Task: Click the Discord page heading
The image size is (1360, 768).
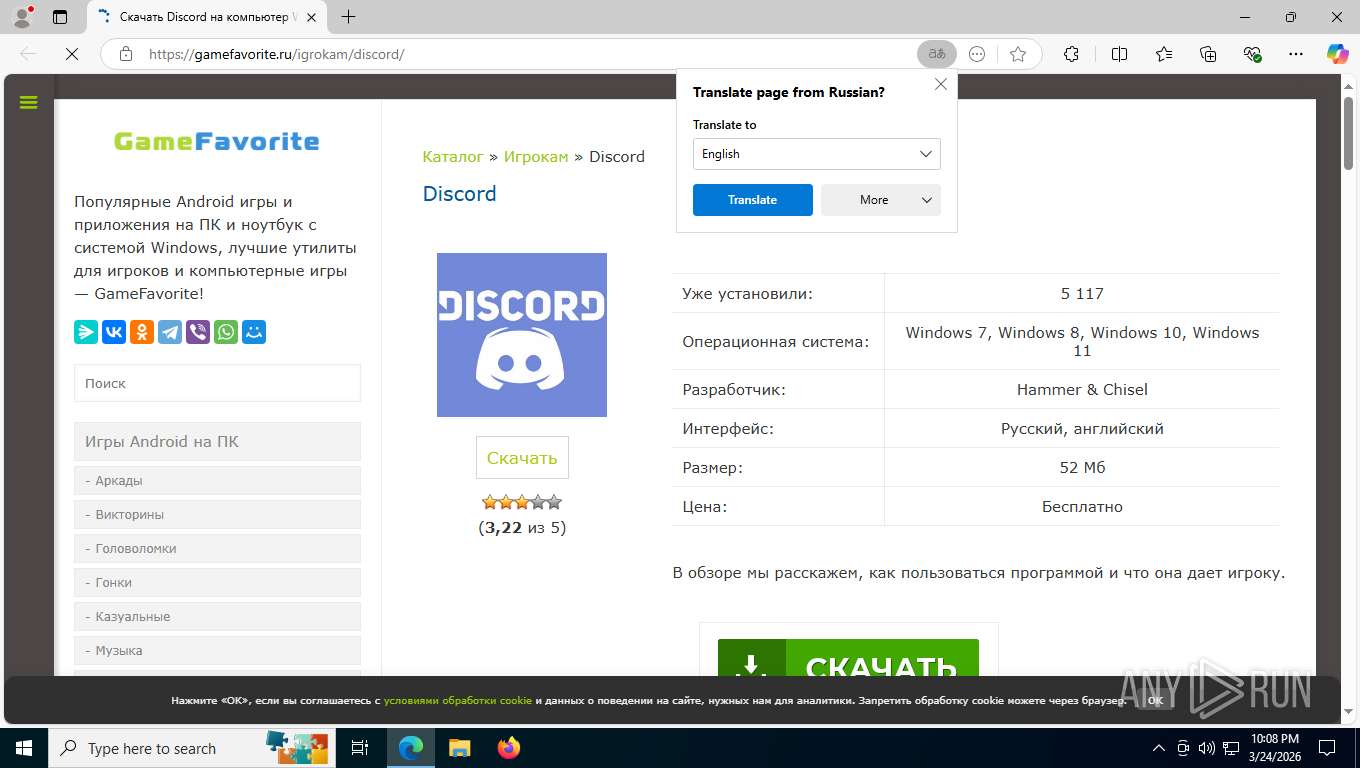Action: coord(459,194)
